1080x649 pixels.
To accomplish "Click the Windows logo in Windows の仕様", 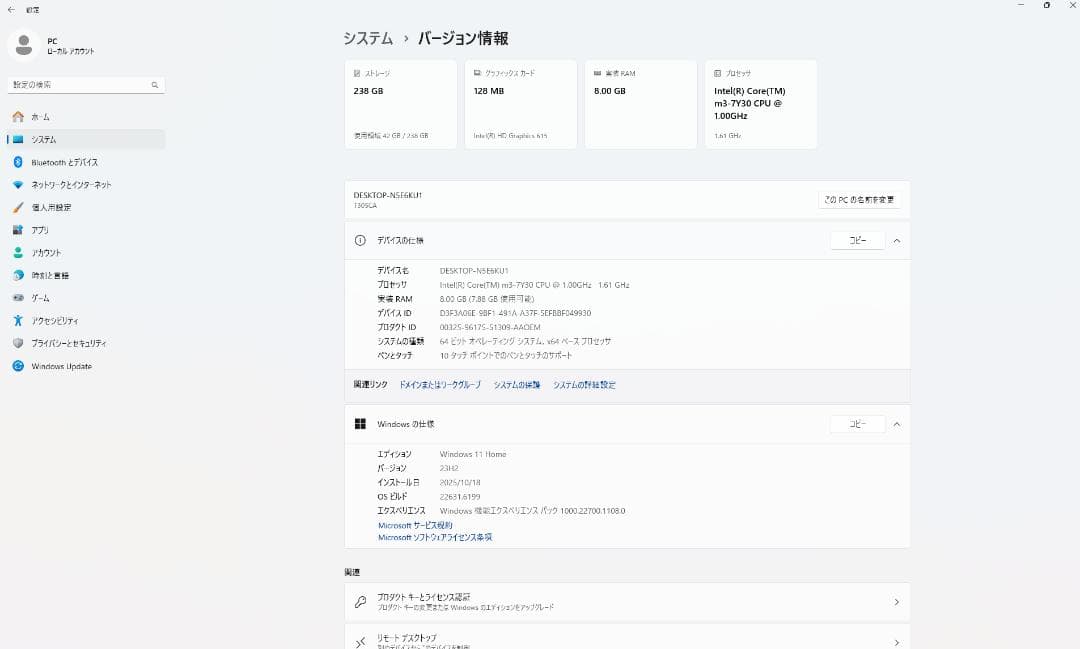I will point(360,424).
